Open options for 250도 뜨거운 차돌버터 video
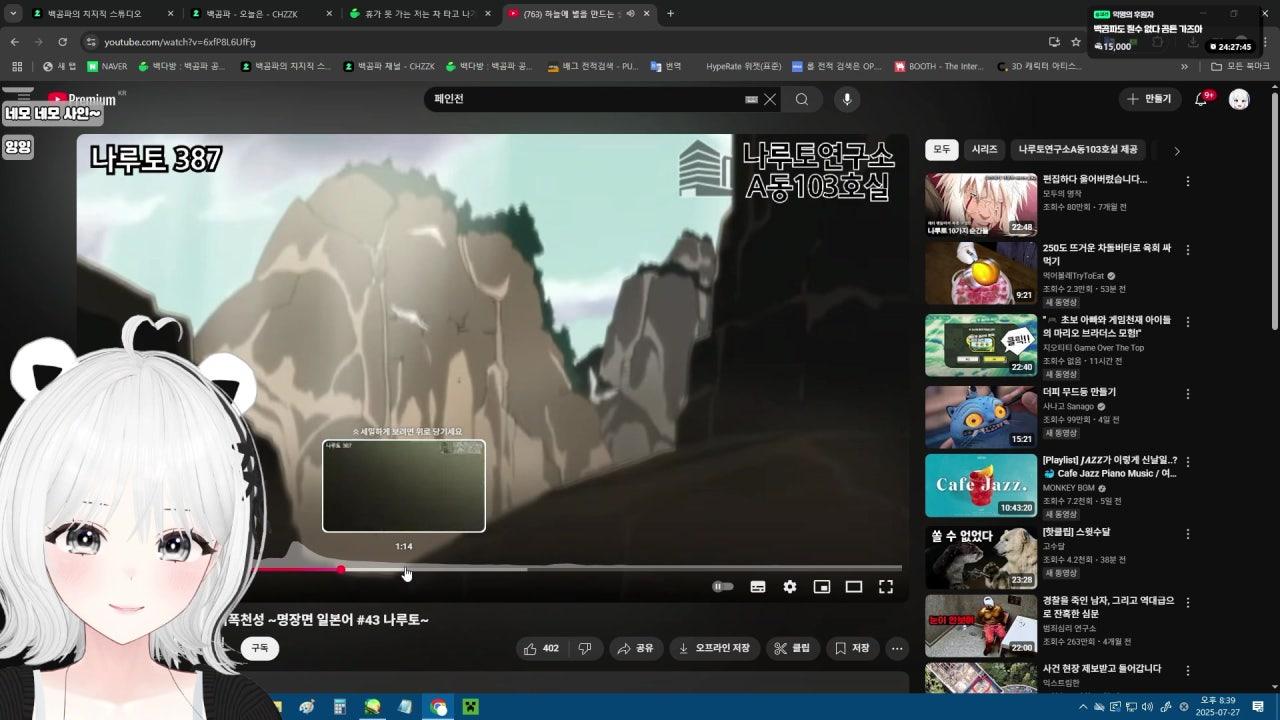Image resolution: width=1280 pixels, height=720 pixels. pyautogui.click(x=1188, y=249)
